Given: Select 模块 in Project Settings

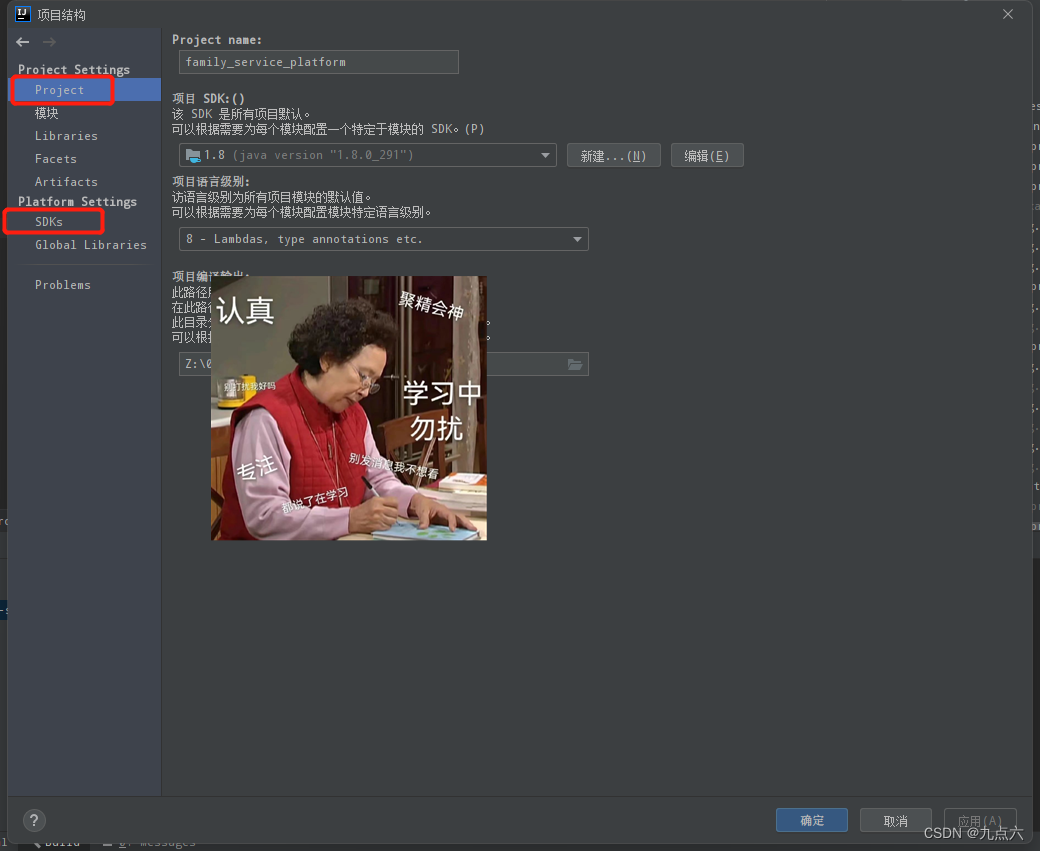Looking at the screenshot, I should (46, 112).
